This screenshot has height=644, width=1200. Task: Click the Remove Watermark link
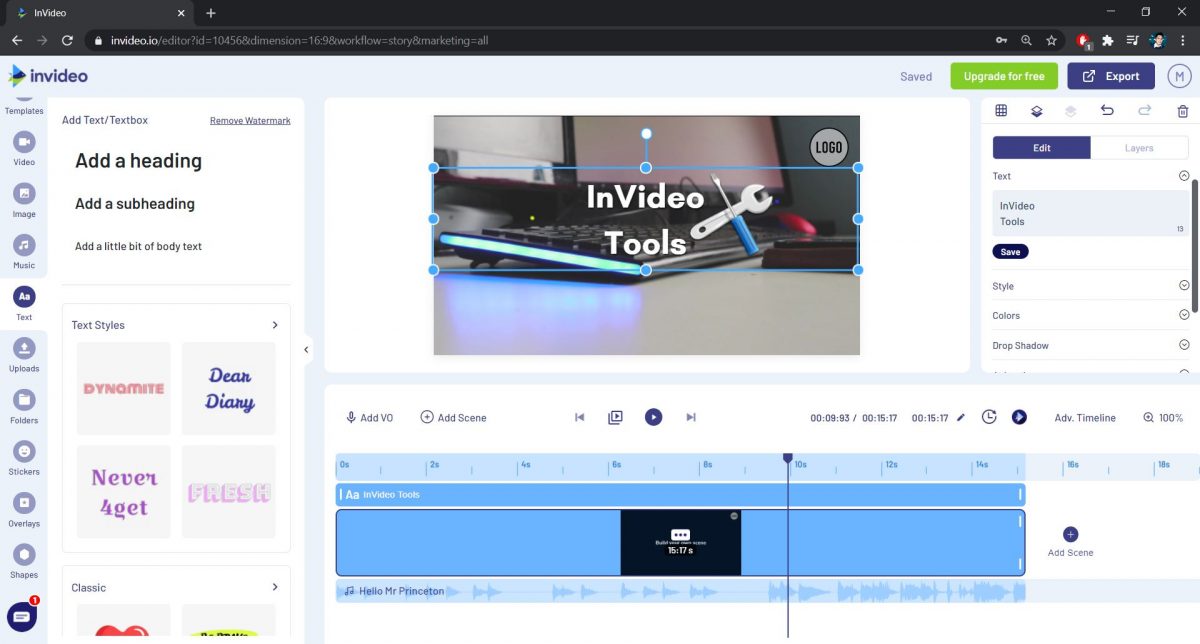coord(249,120)
